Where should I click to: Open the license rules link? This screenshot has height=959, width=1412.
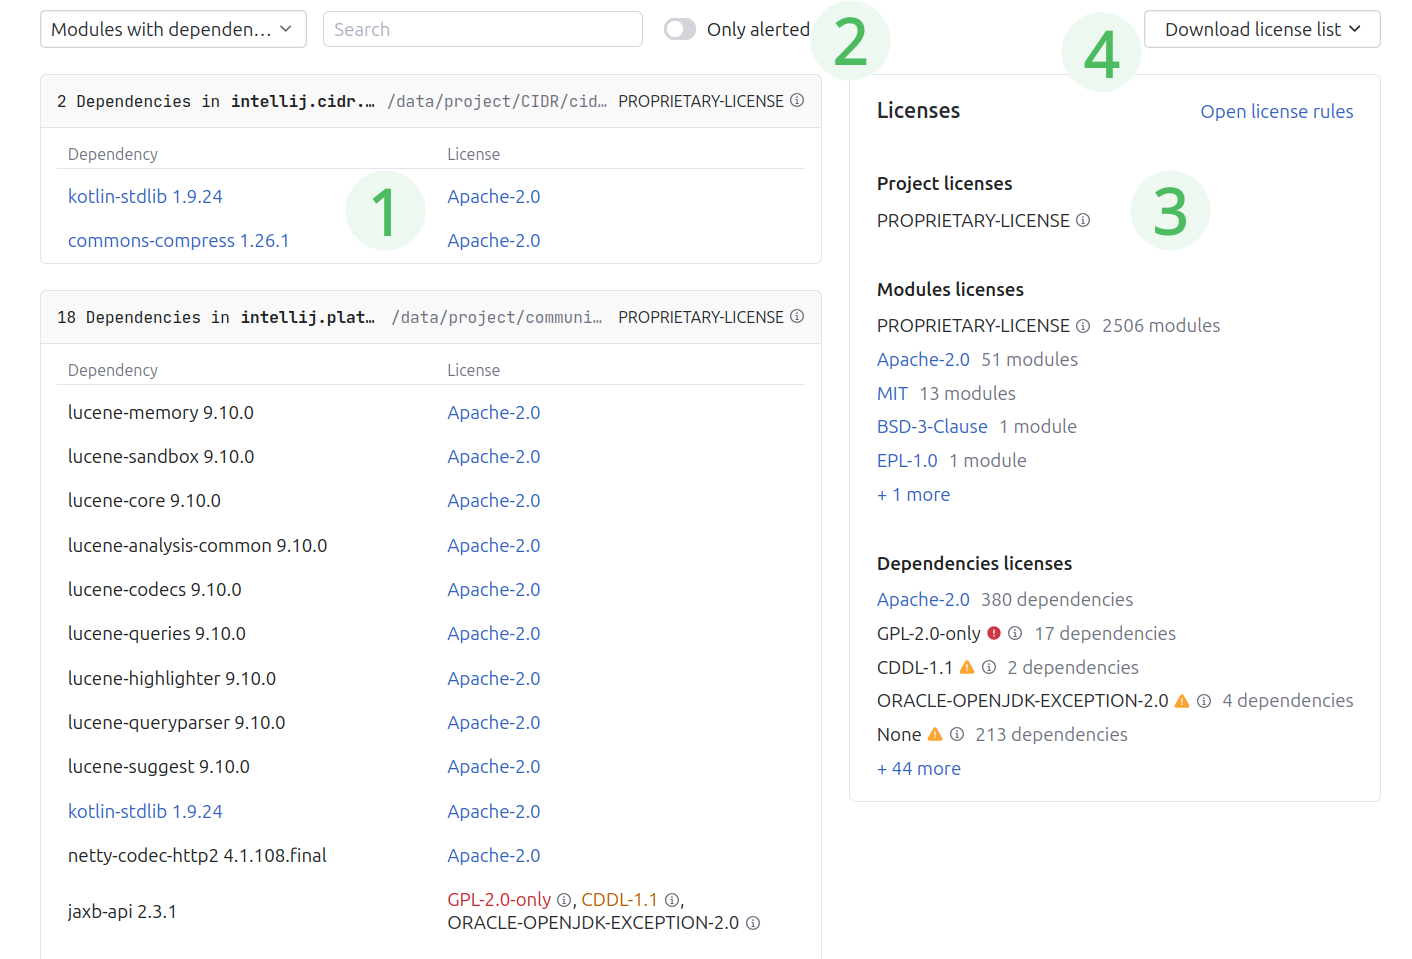[x=1276, y=112]
